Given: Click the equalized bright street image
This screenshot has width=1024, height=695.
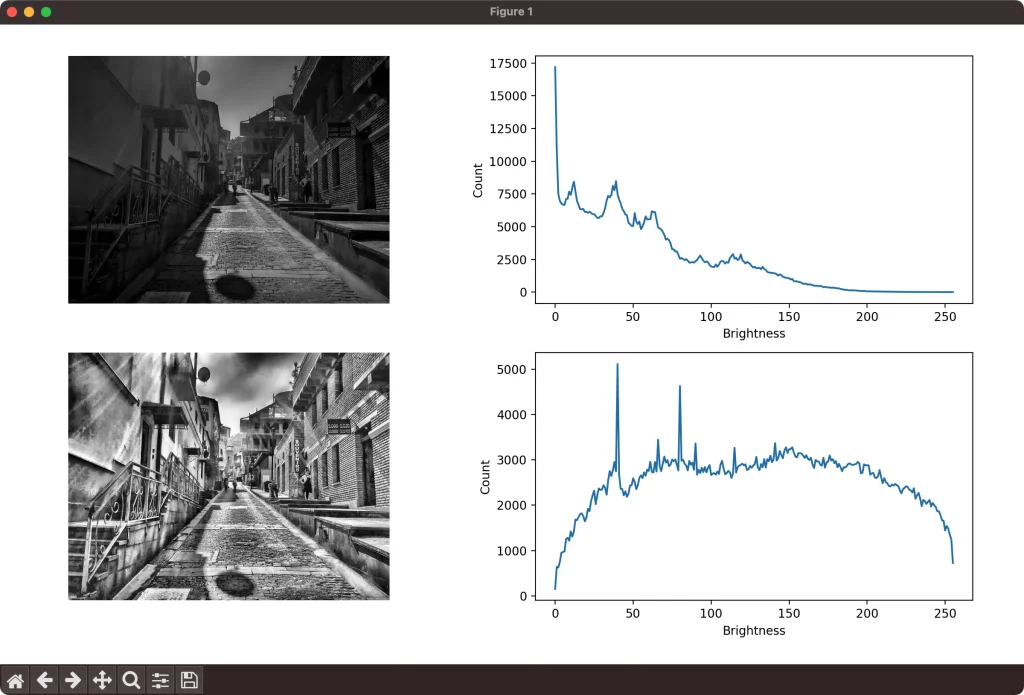Looking at the screenshot, I should (x=229, y=476).
